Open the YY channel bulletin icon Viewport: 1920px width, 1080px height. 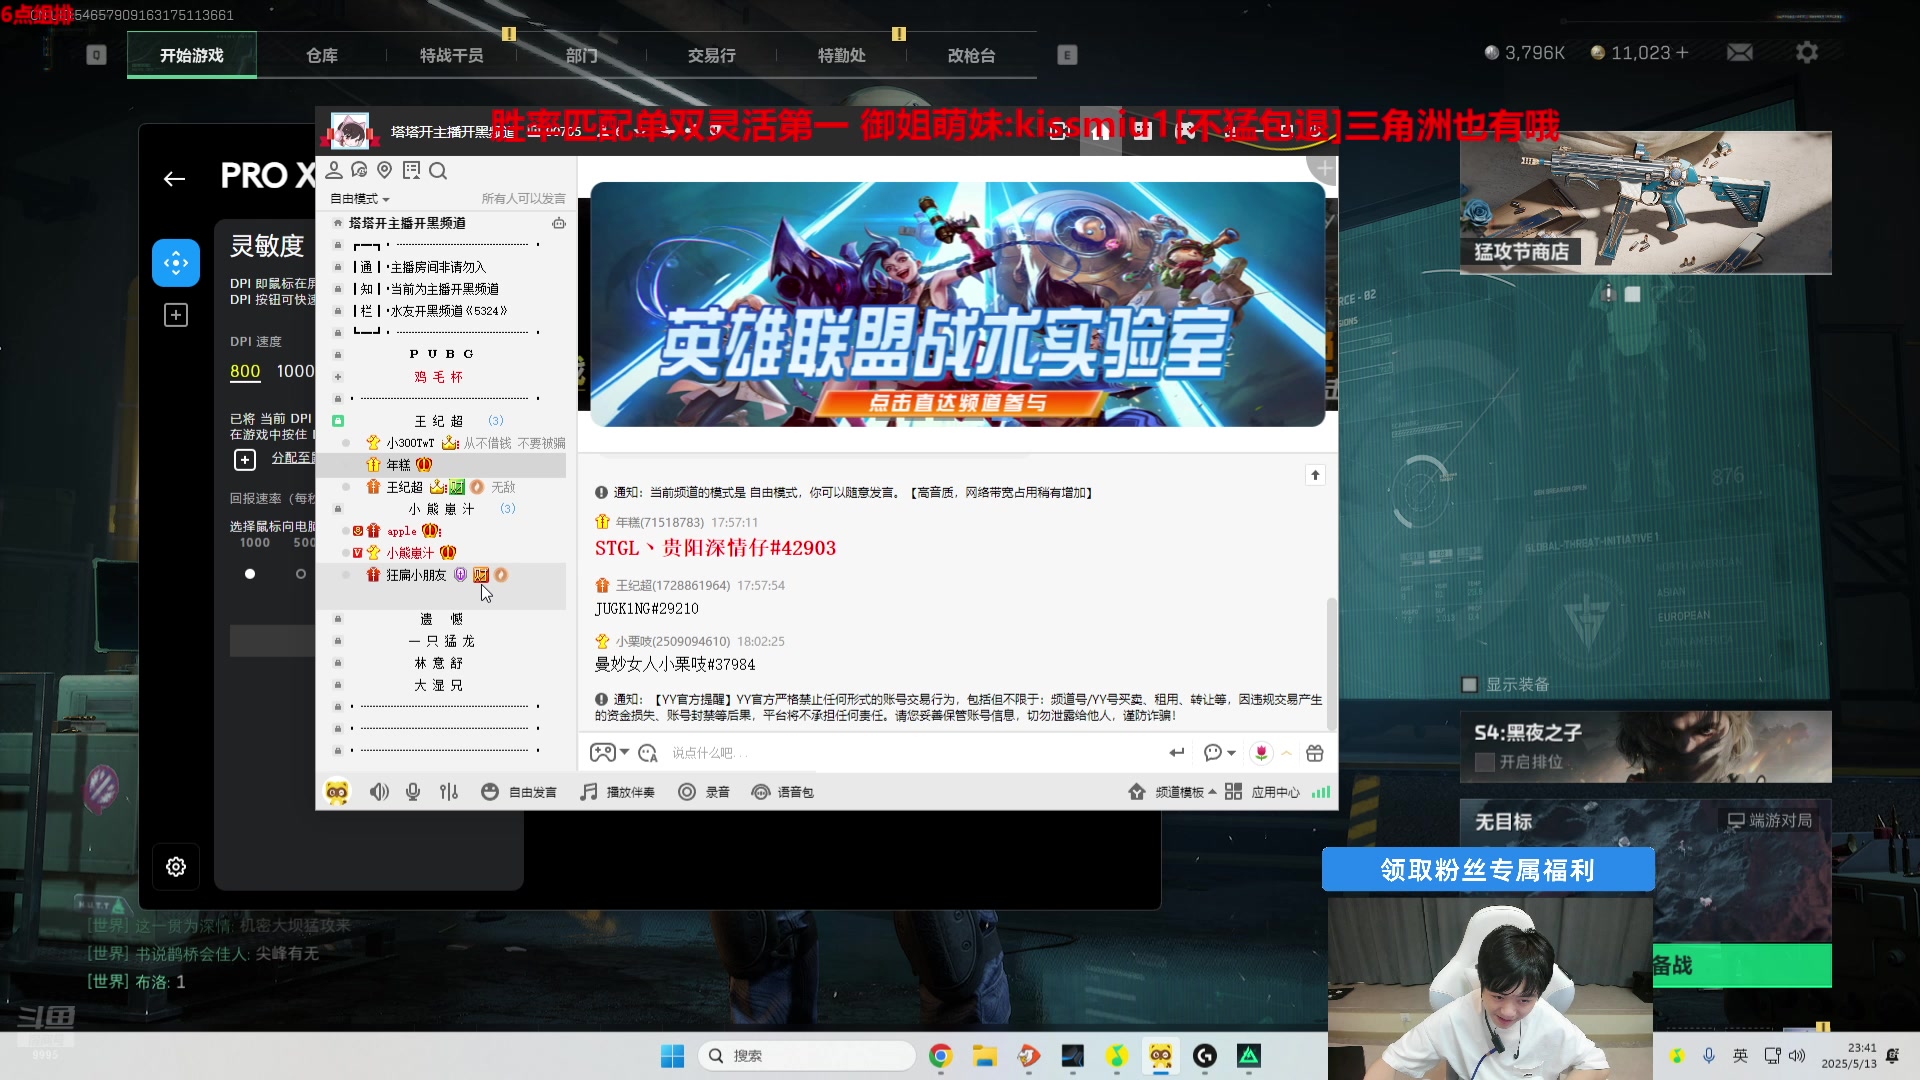411,171
